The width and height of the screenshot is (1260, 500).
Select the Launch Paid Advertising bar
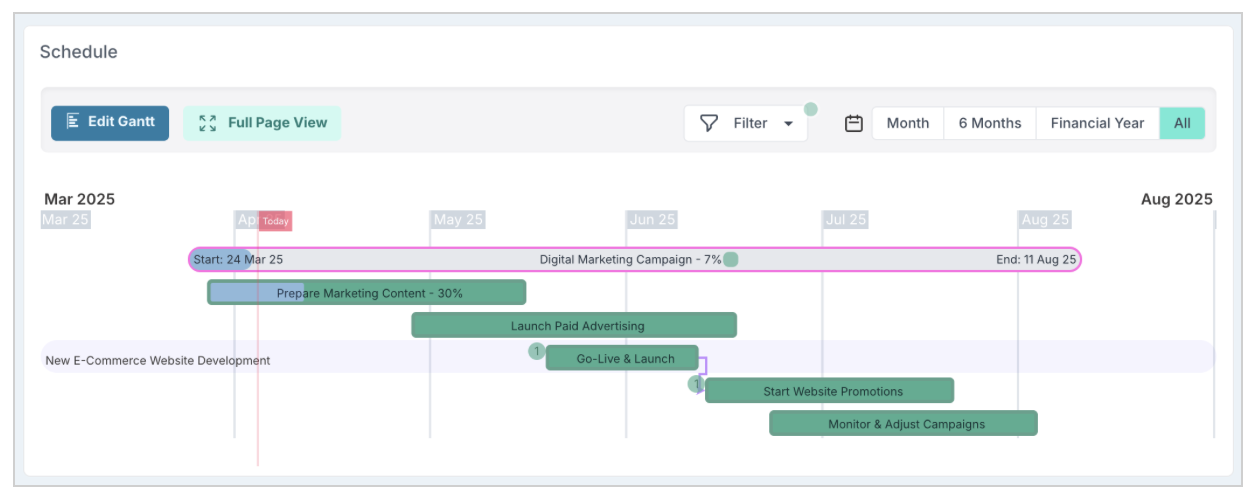[574, 325]
